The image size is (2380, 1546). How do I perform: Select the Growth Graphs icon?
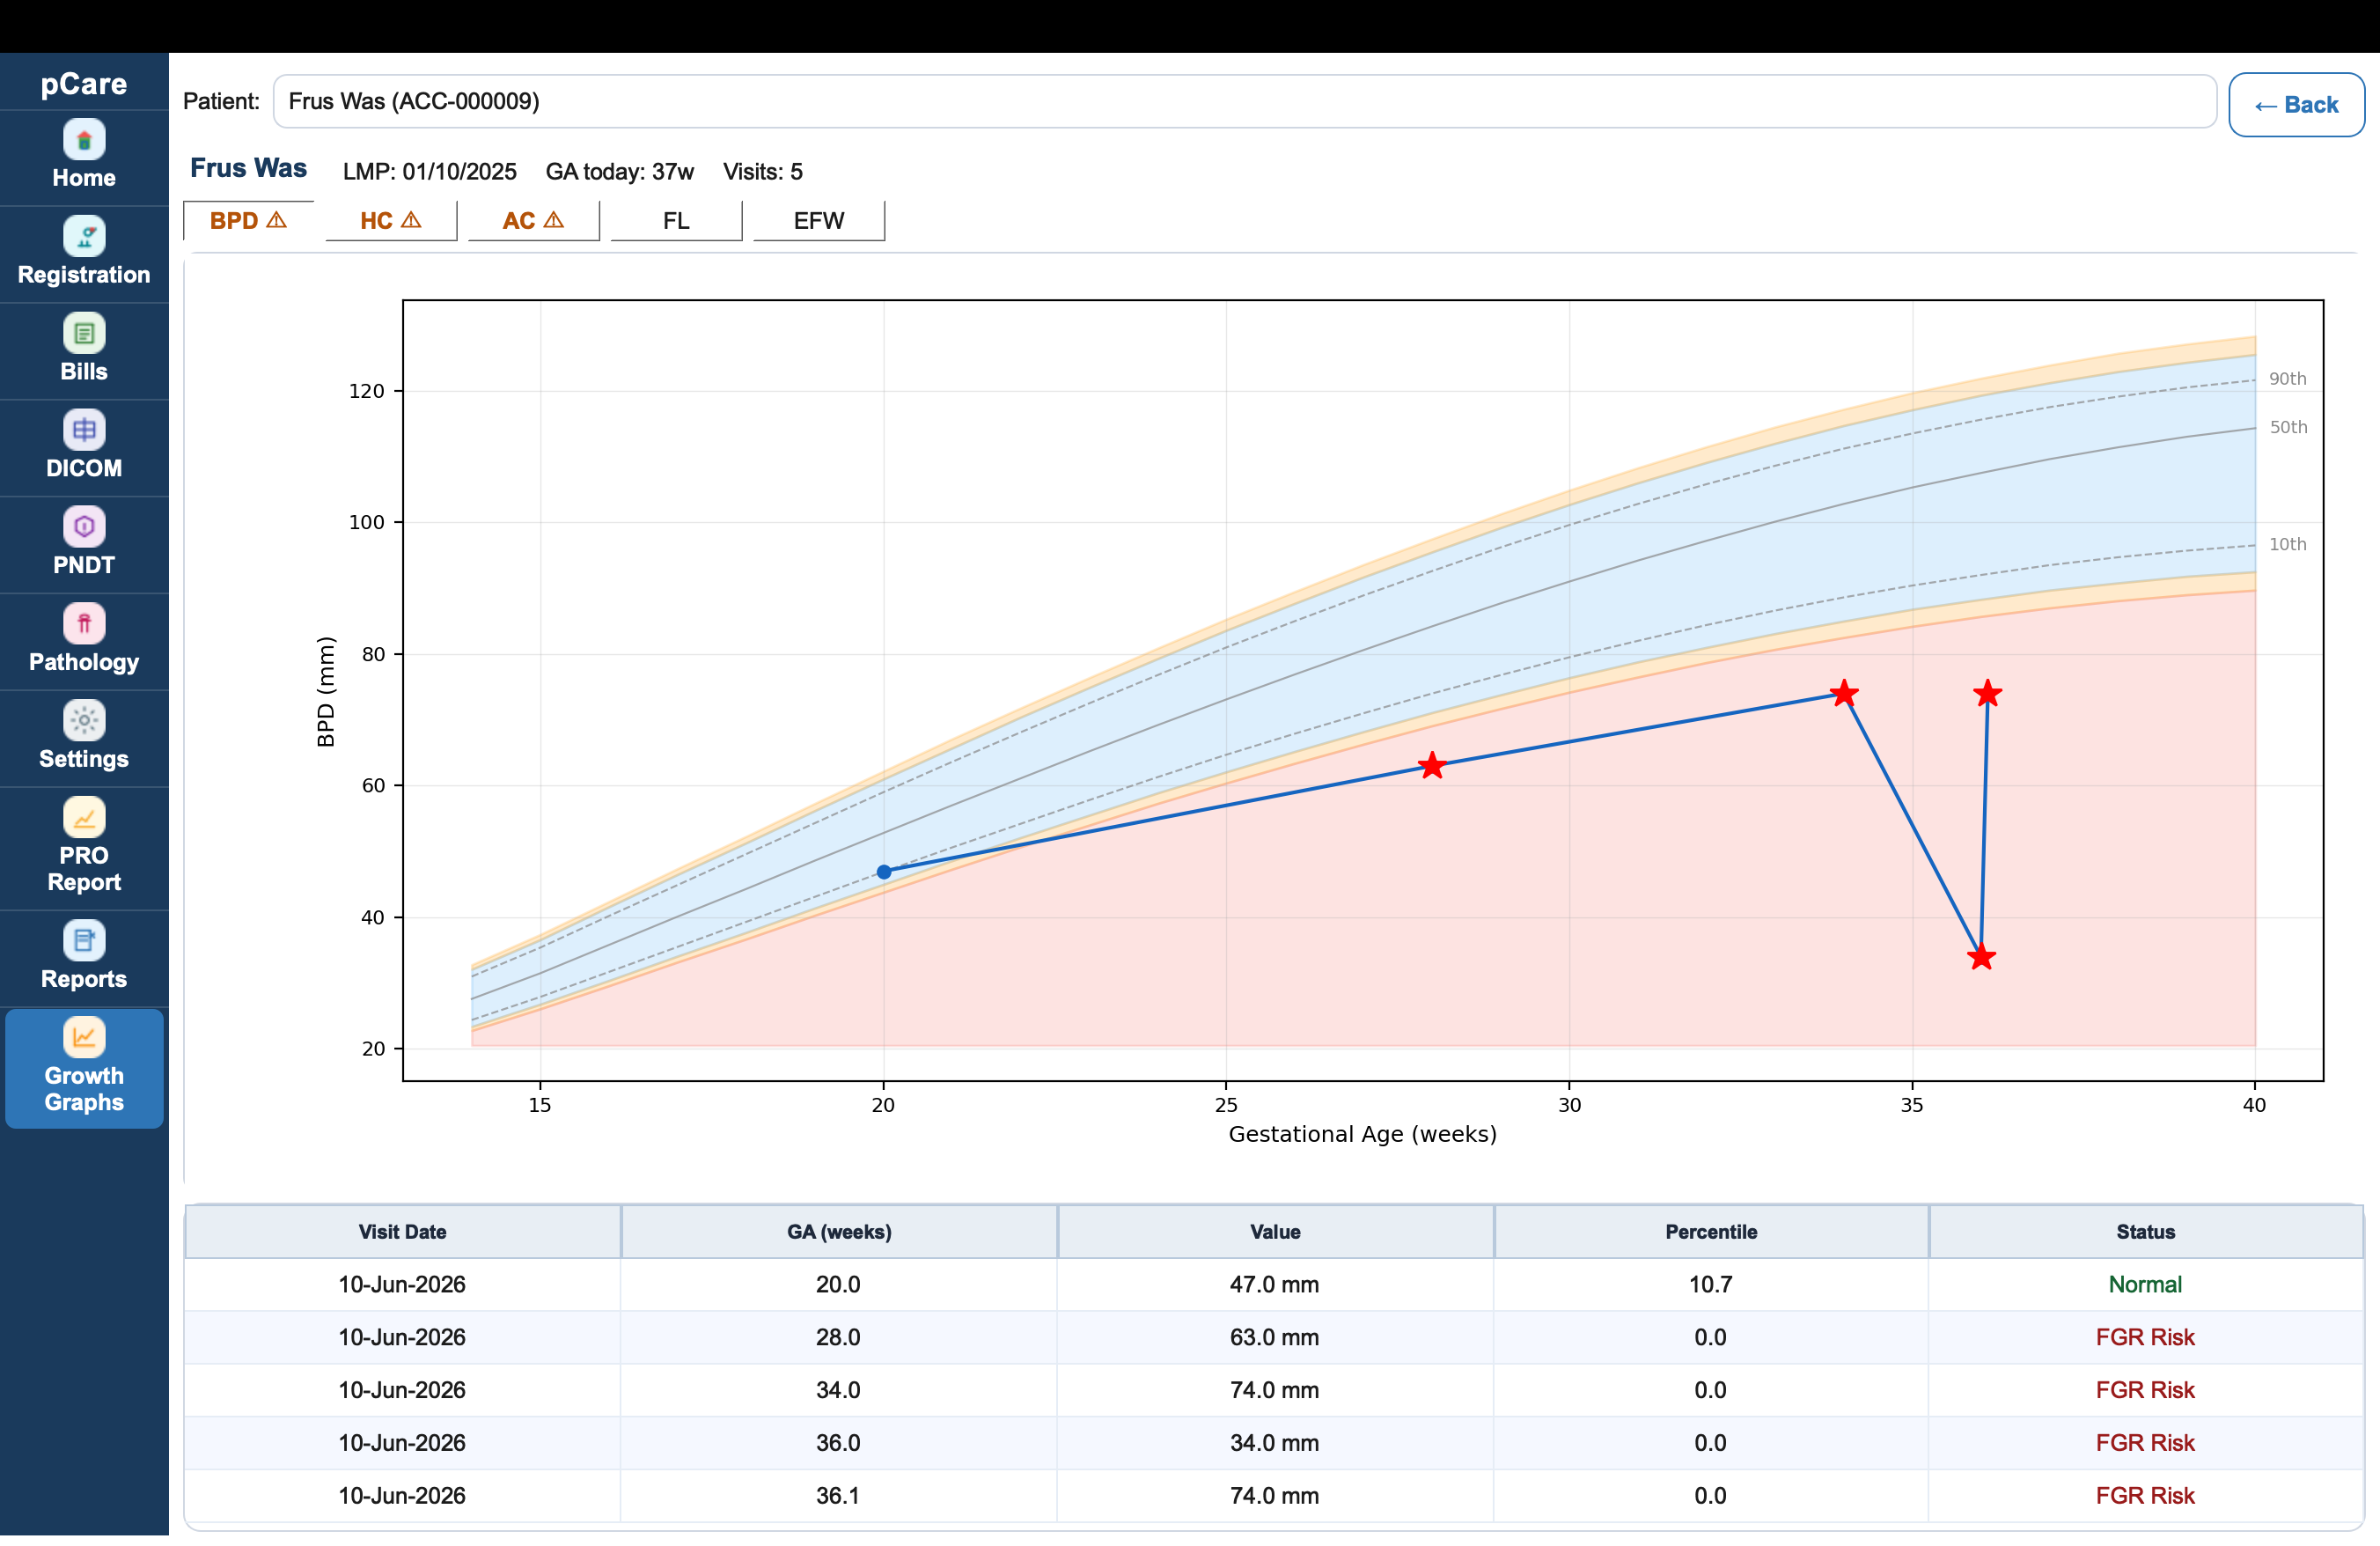pos(84,1037)
